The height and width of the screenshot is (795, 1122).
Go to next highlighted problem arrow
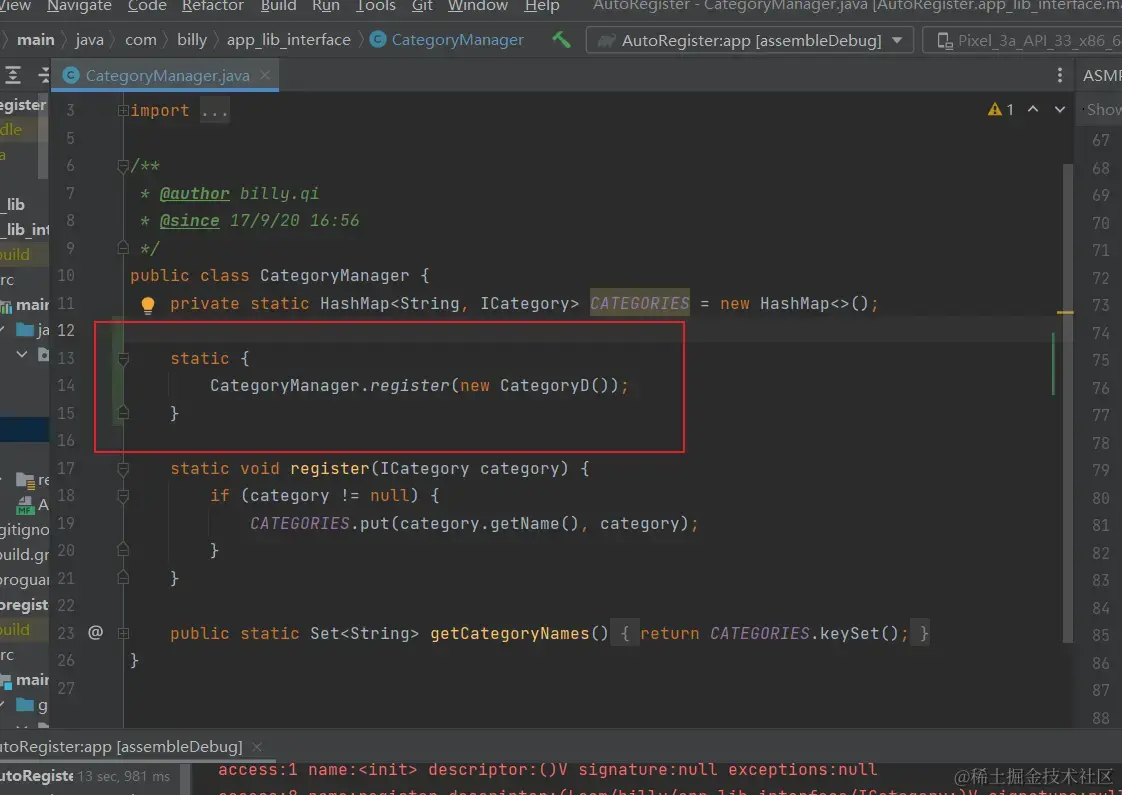[x=1060, y=109]
